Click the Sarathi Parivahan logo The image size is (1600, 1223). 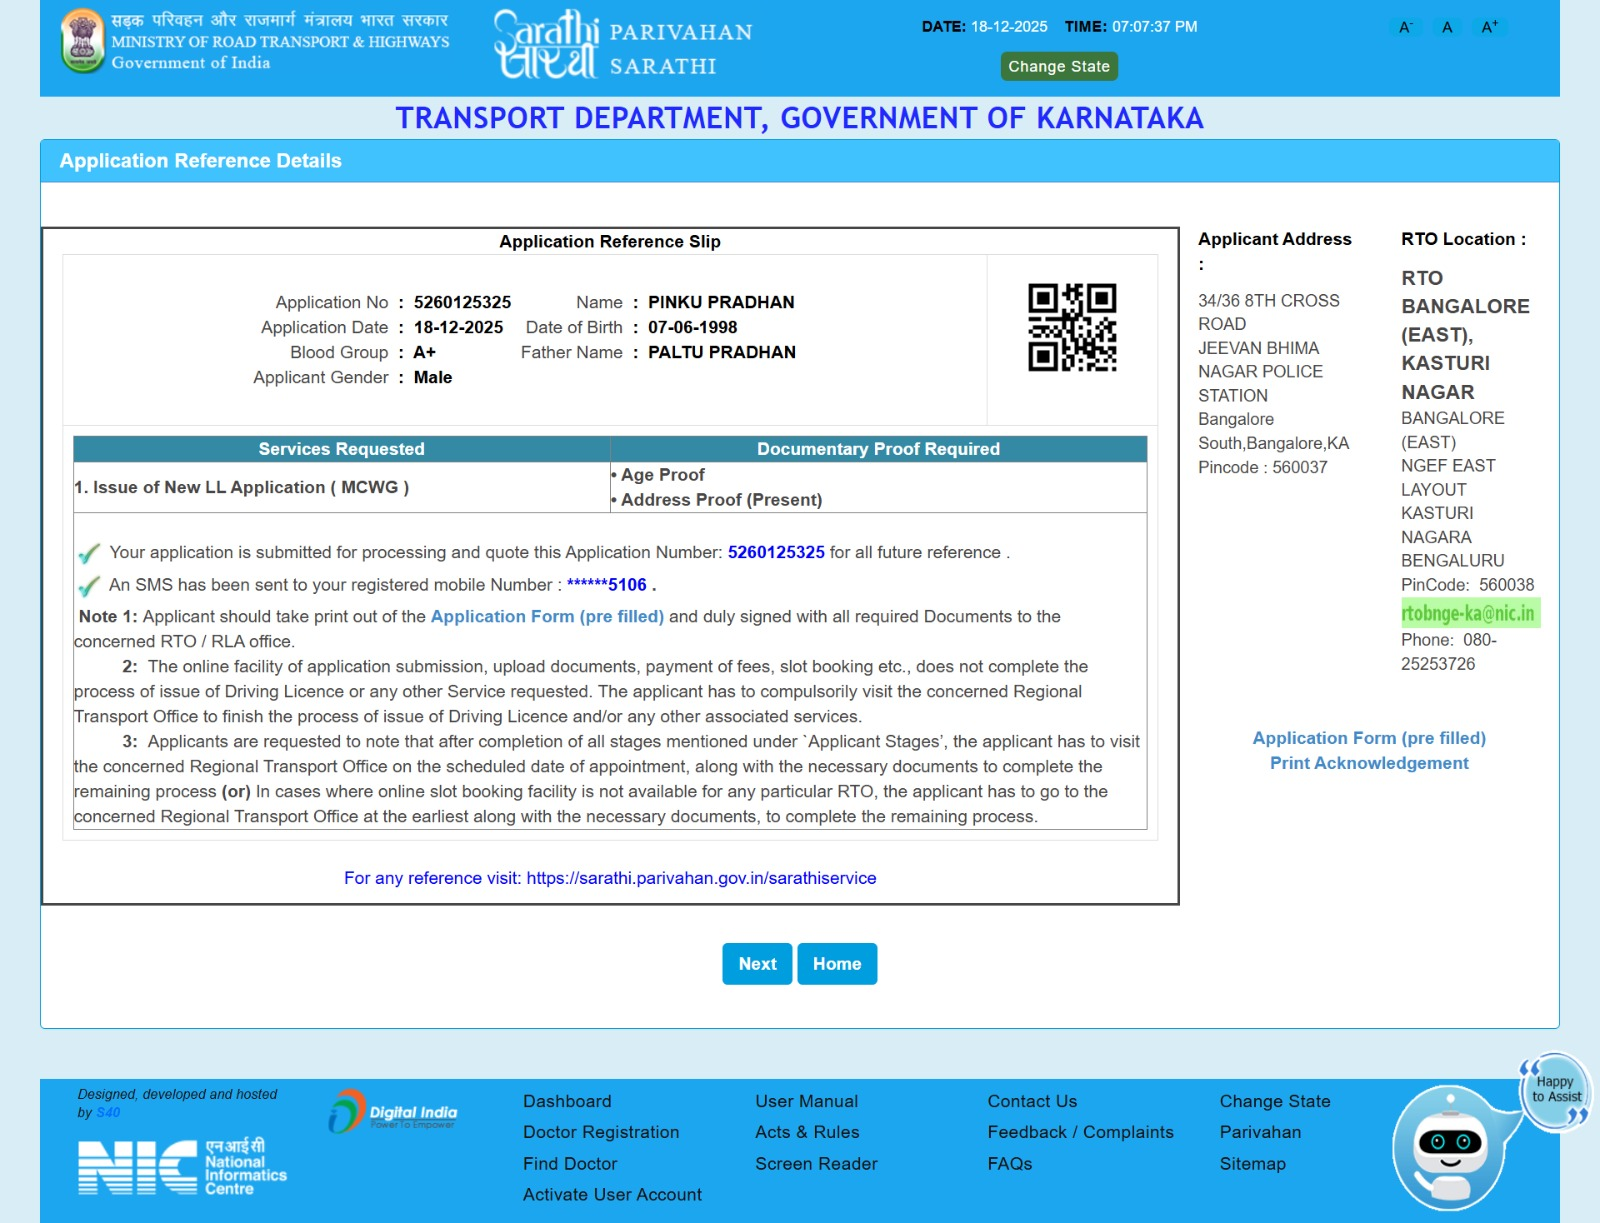(x=623, y=45)
